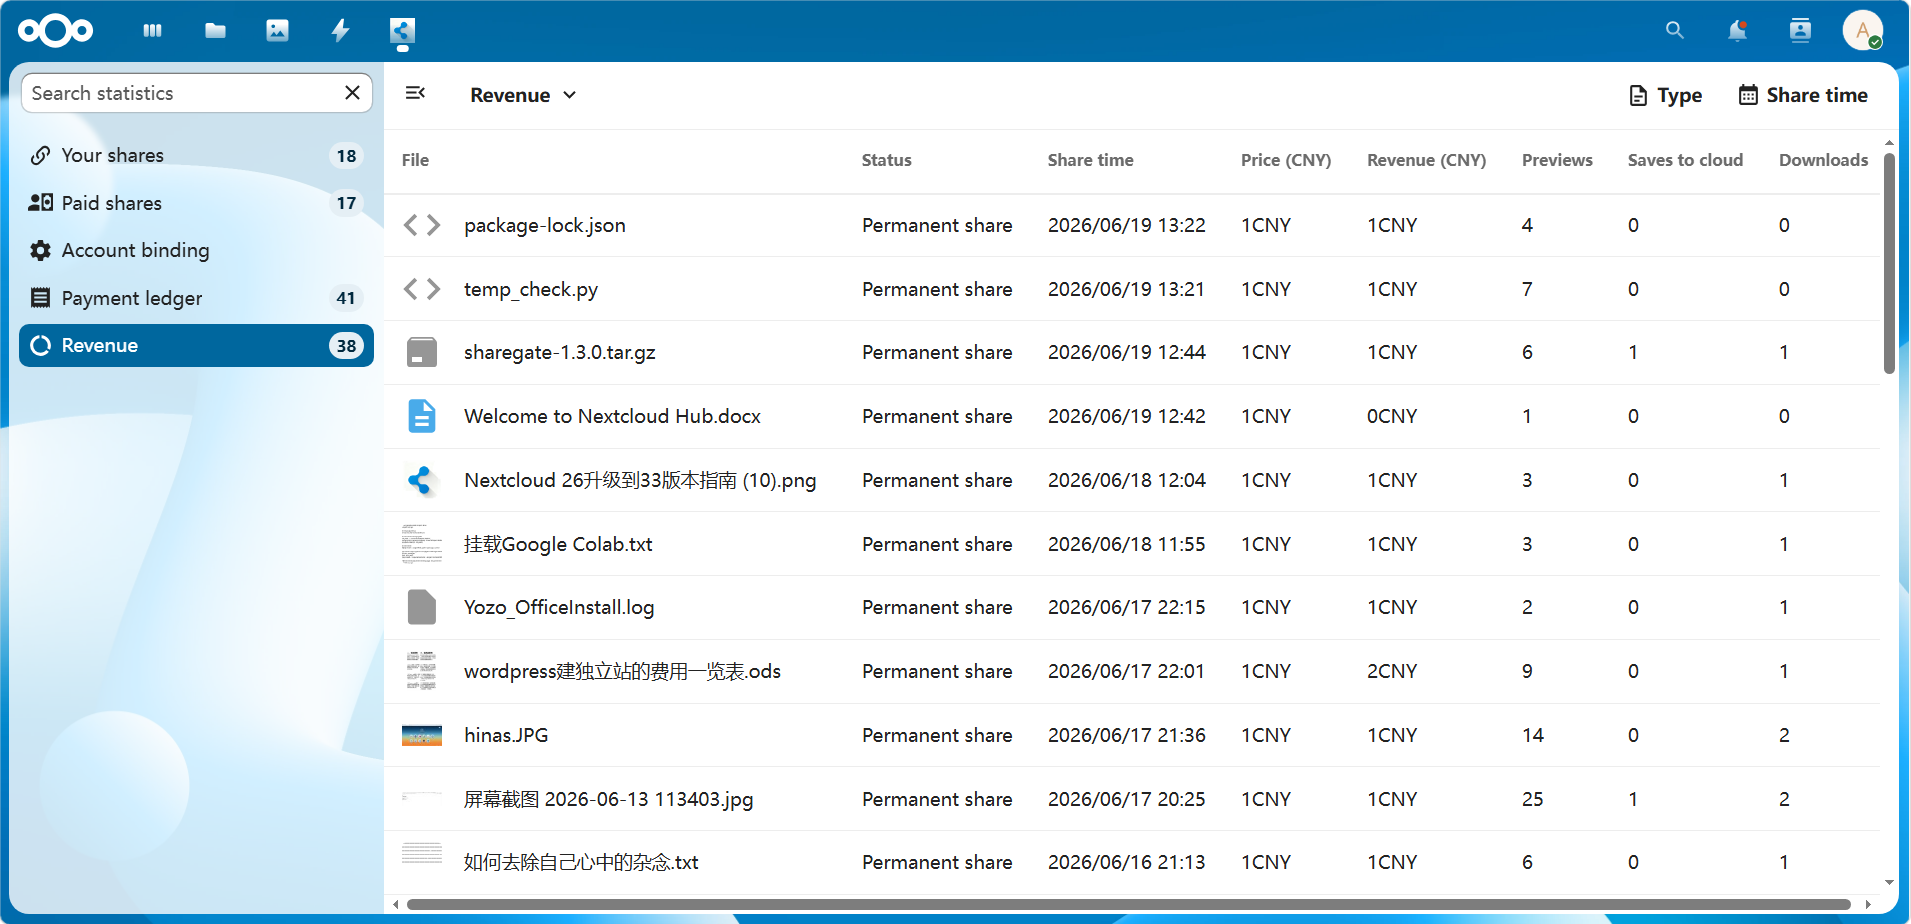Screen dimensions: 1911x924
Task: Select the Revenue sidebar item
Action: coord(196,345)
